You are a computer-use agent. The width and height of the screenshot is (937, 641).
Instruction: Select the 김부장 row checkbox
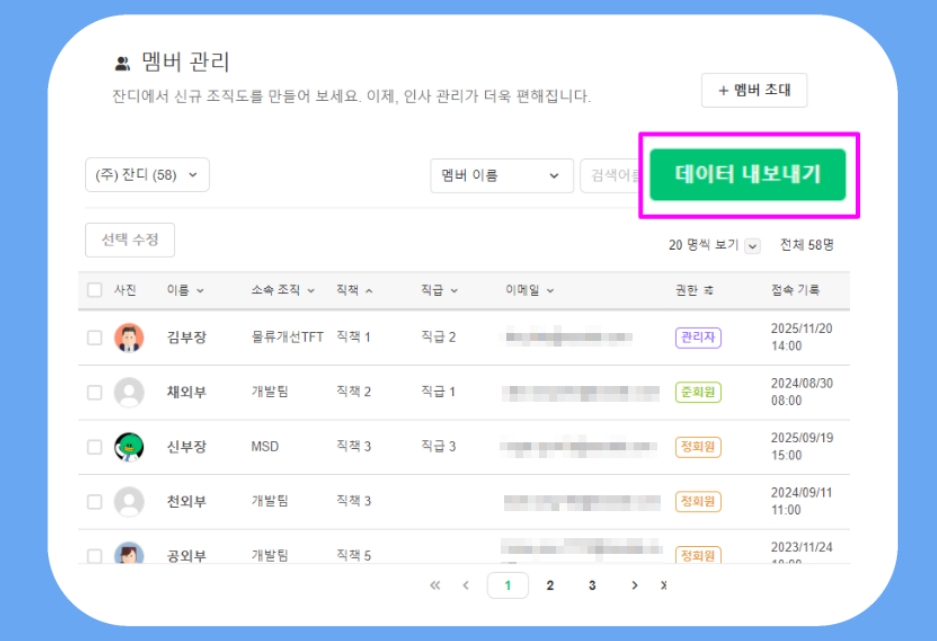pyautogui.click(x=95, y=338)
